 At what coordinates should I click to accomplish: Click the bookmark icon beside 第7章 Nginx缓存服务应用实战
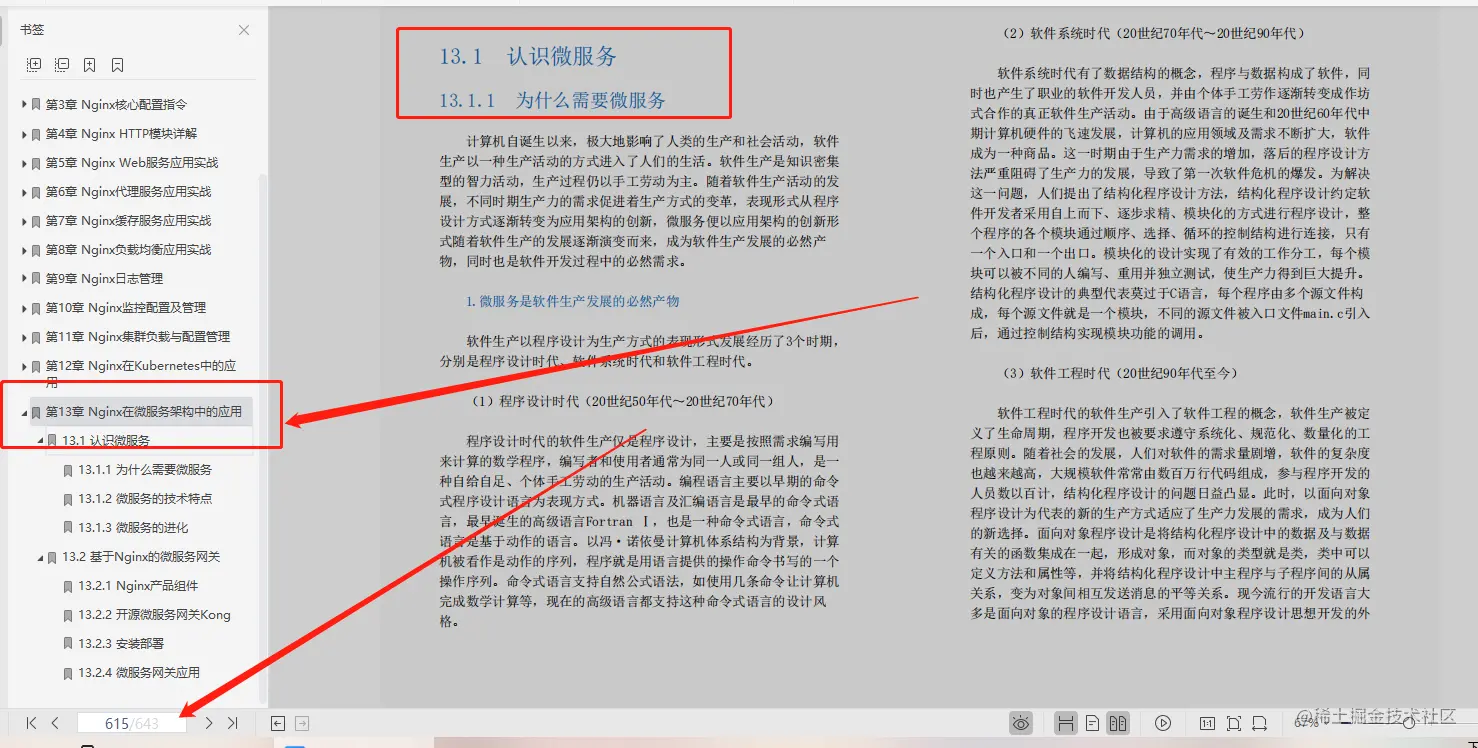[x=36, y=220]
